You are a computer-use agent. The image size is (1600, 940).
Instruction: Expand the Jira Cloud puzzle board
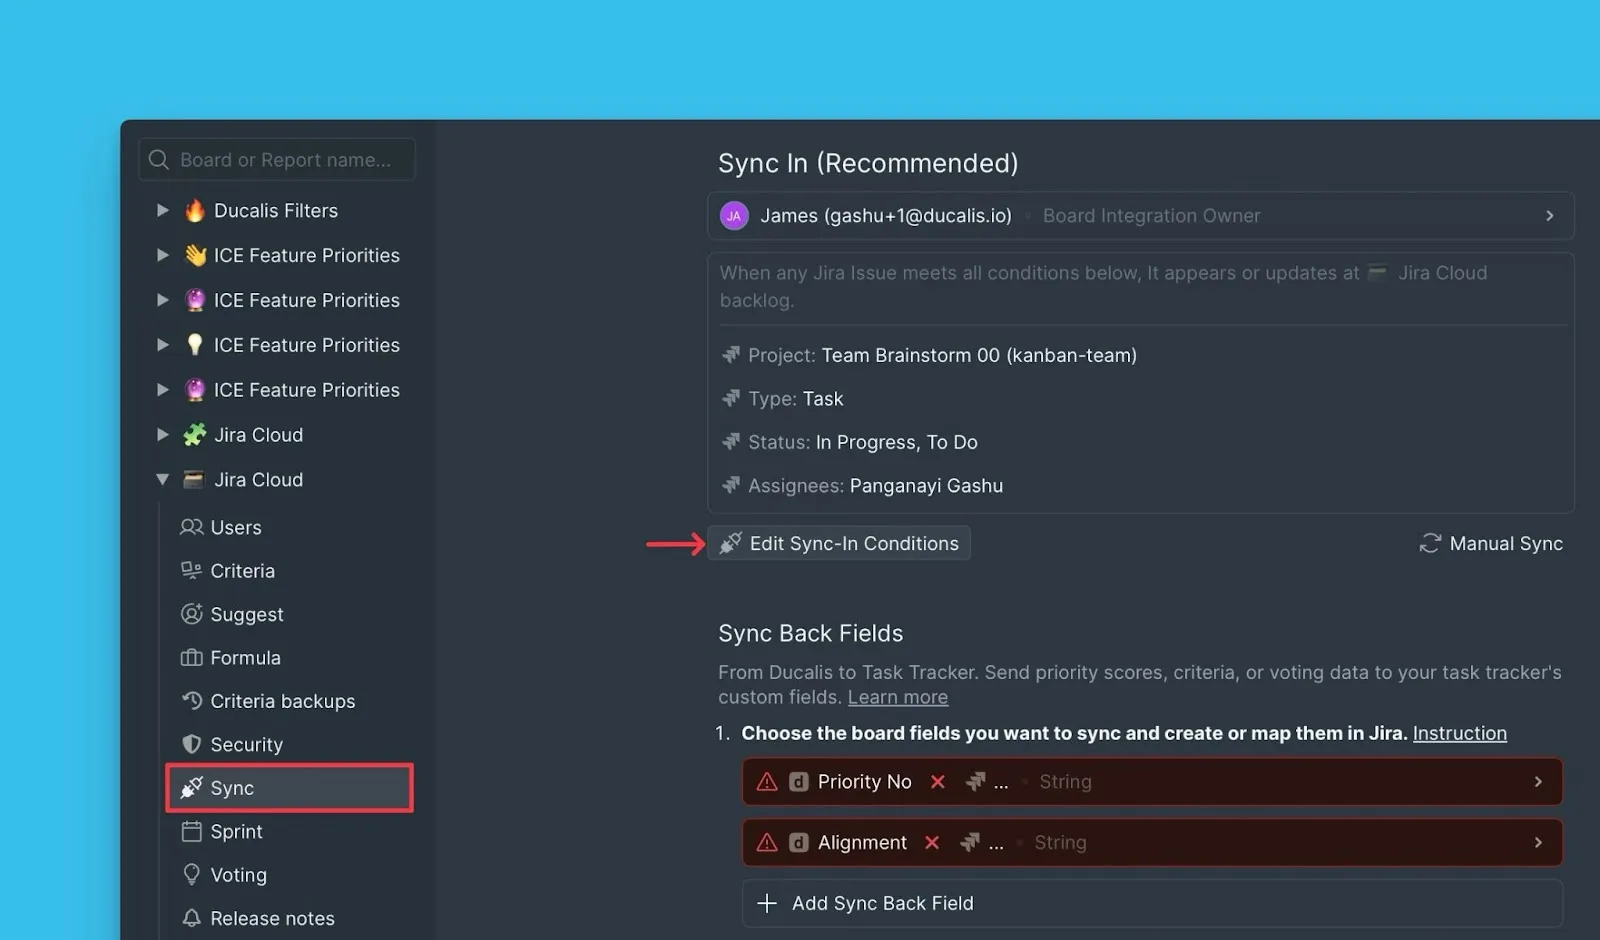(162, 435)
